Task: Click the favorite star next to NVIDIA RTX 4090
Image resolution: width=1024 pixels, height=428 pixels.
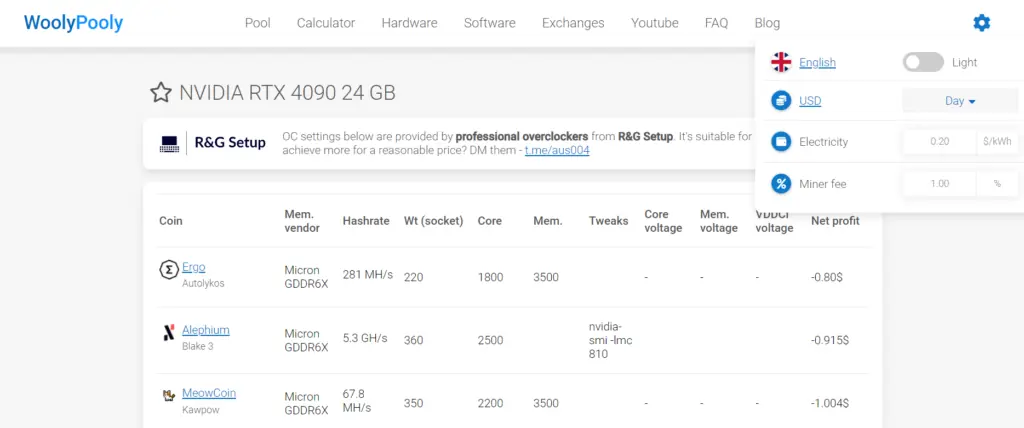Action: tap(161, 93)
